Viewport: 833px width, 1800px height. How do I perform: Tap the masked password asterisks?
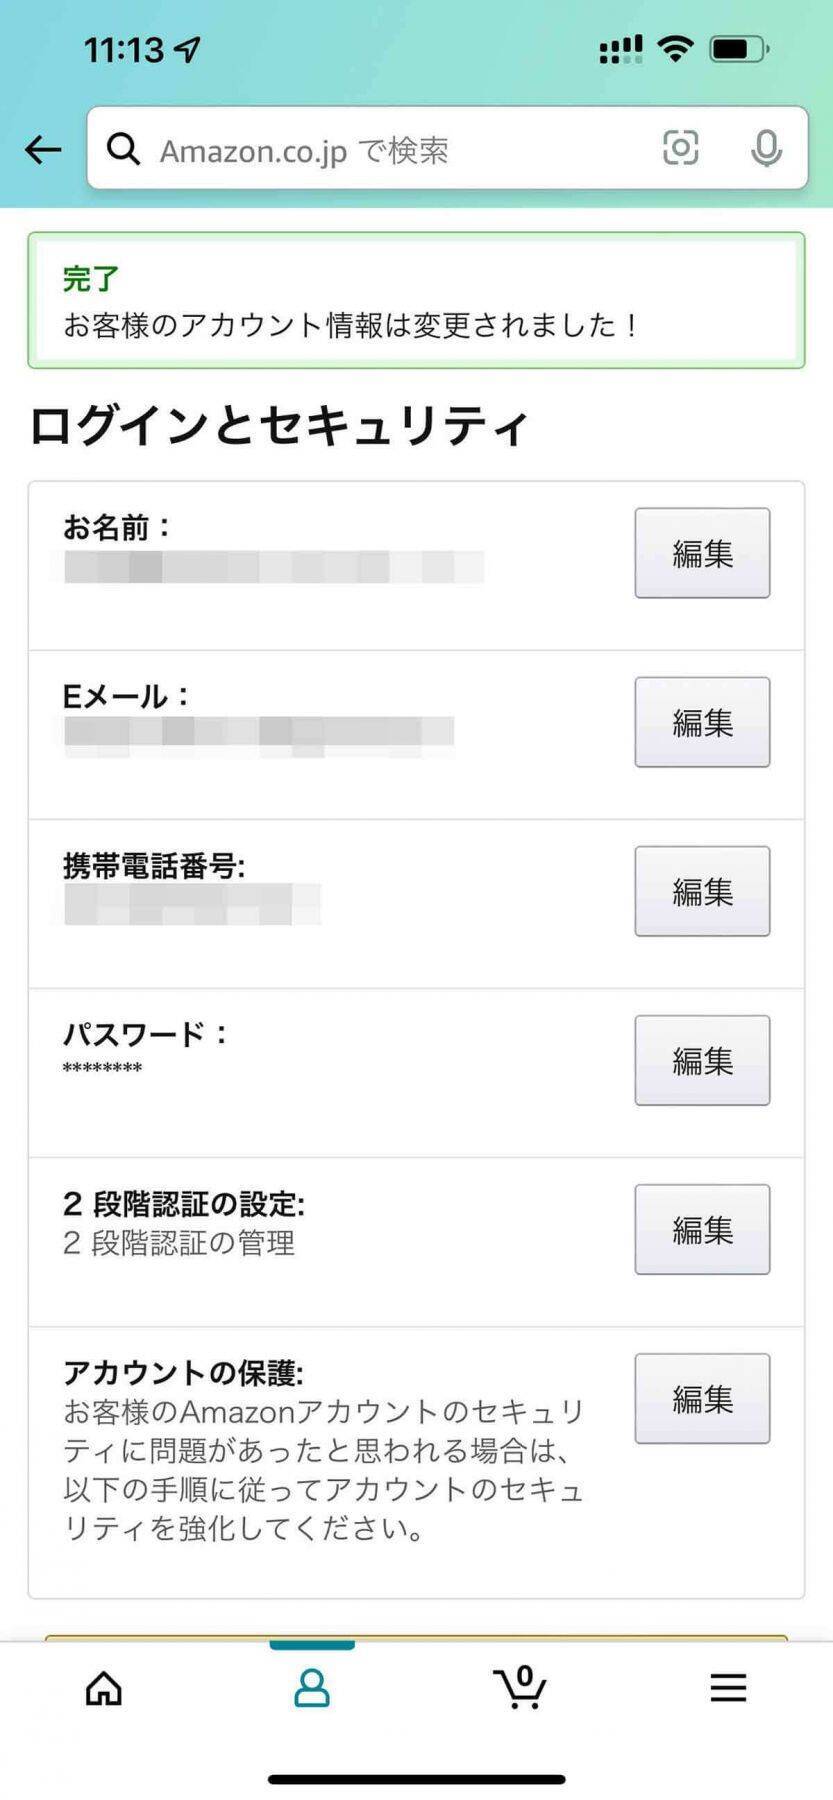coord(102,1069)
